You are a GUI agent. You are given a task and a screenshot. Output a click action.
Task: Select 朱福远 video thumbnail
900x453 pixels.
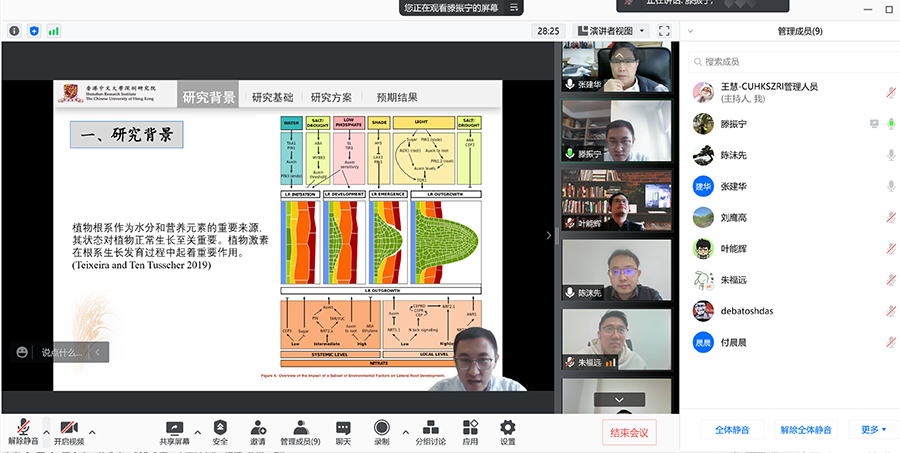click(x=616, y=339)
